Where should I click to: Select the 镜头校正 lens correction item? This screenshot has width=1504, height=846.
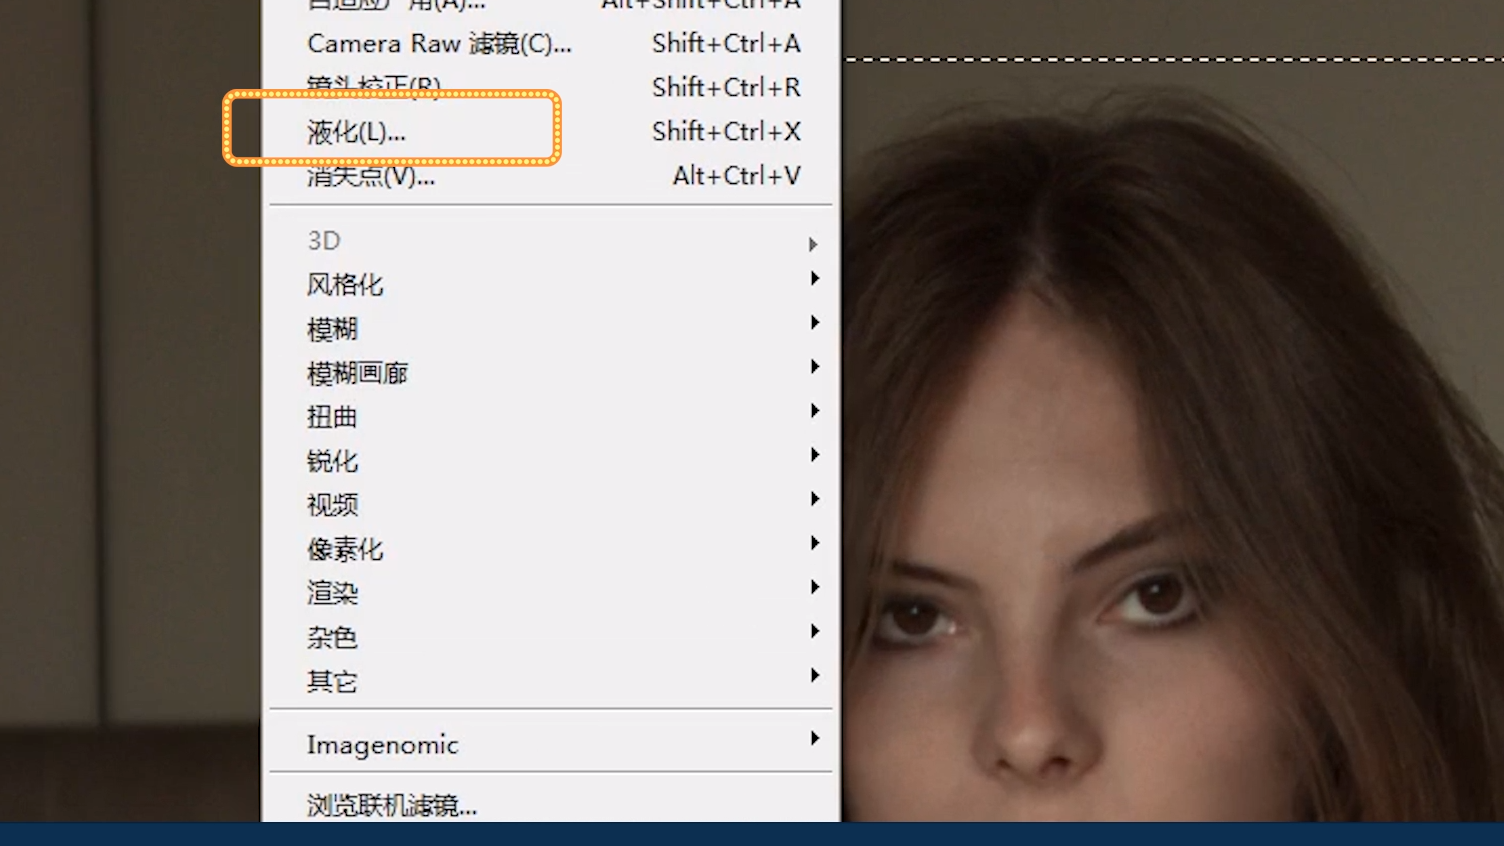(374, 86)
